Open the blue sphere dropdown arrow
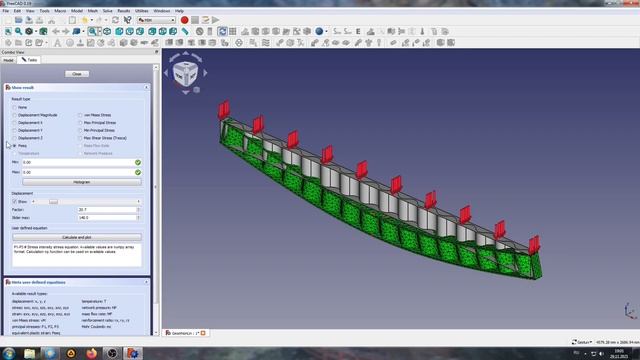 (326, 31)
